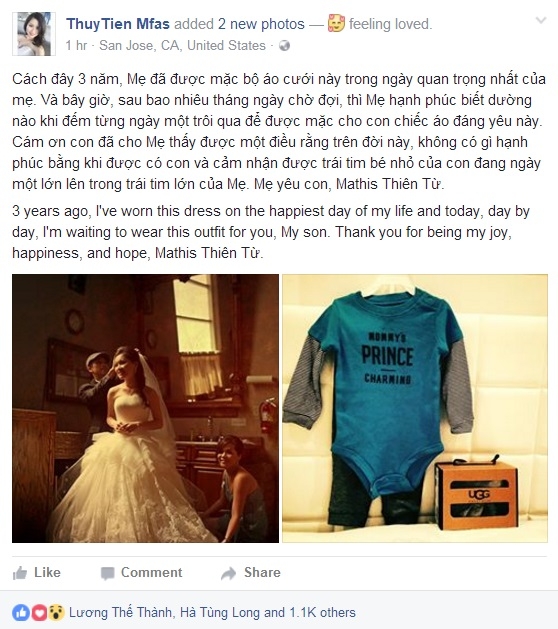Open San Jose, CA location link

coord(182,45)
